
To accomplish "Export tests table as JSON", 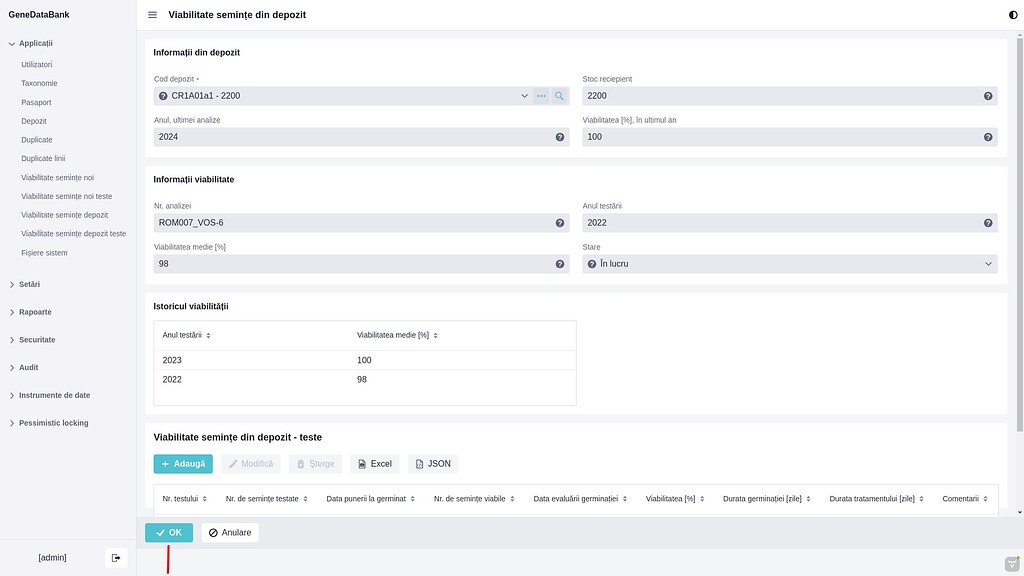I will click(x=433, y=464).
